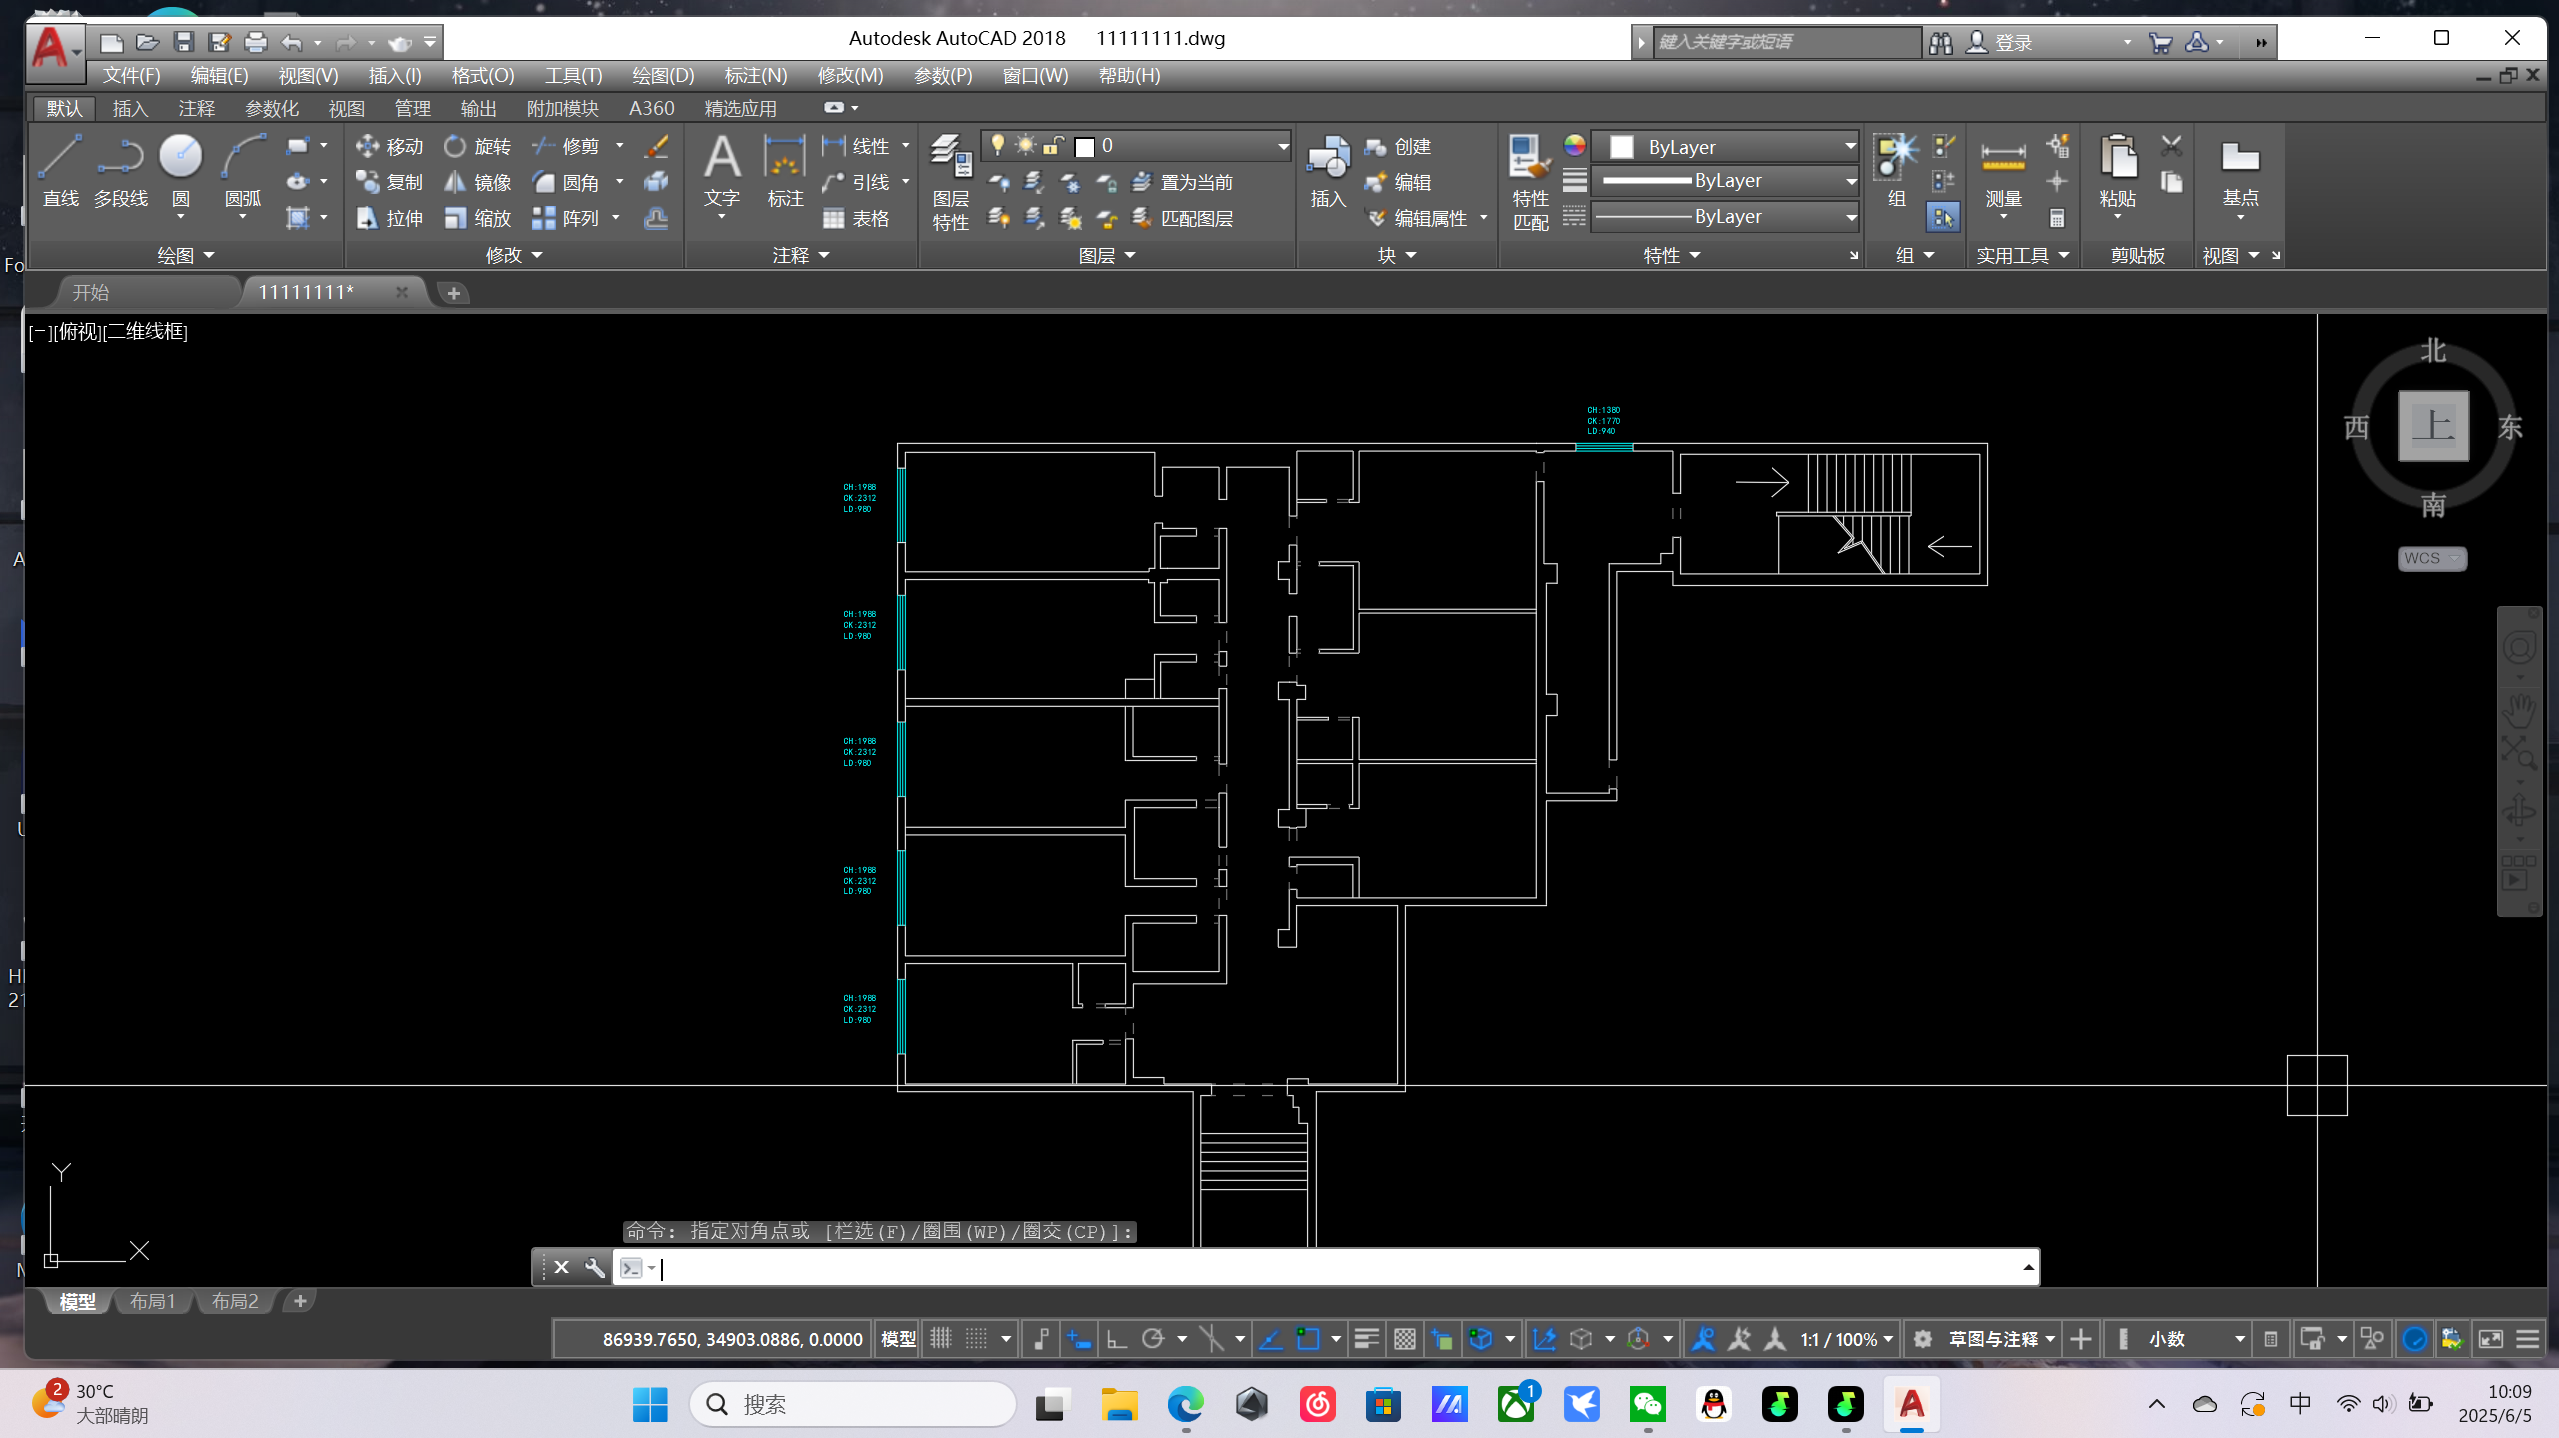2559x1438 pixels.
Task: Open the layer name dropdown showing 0
Action: pos(1190,146)
